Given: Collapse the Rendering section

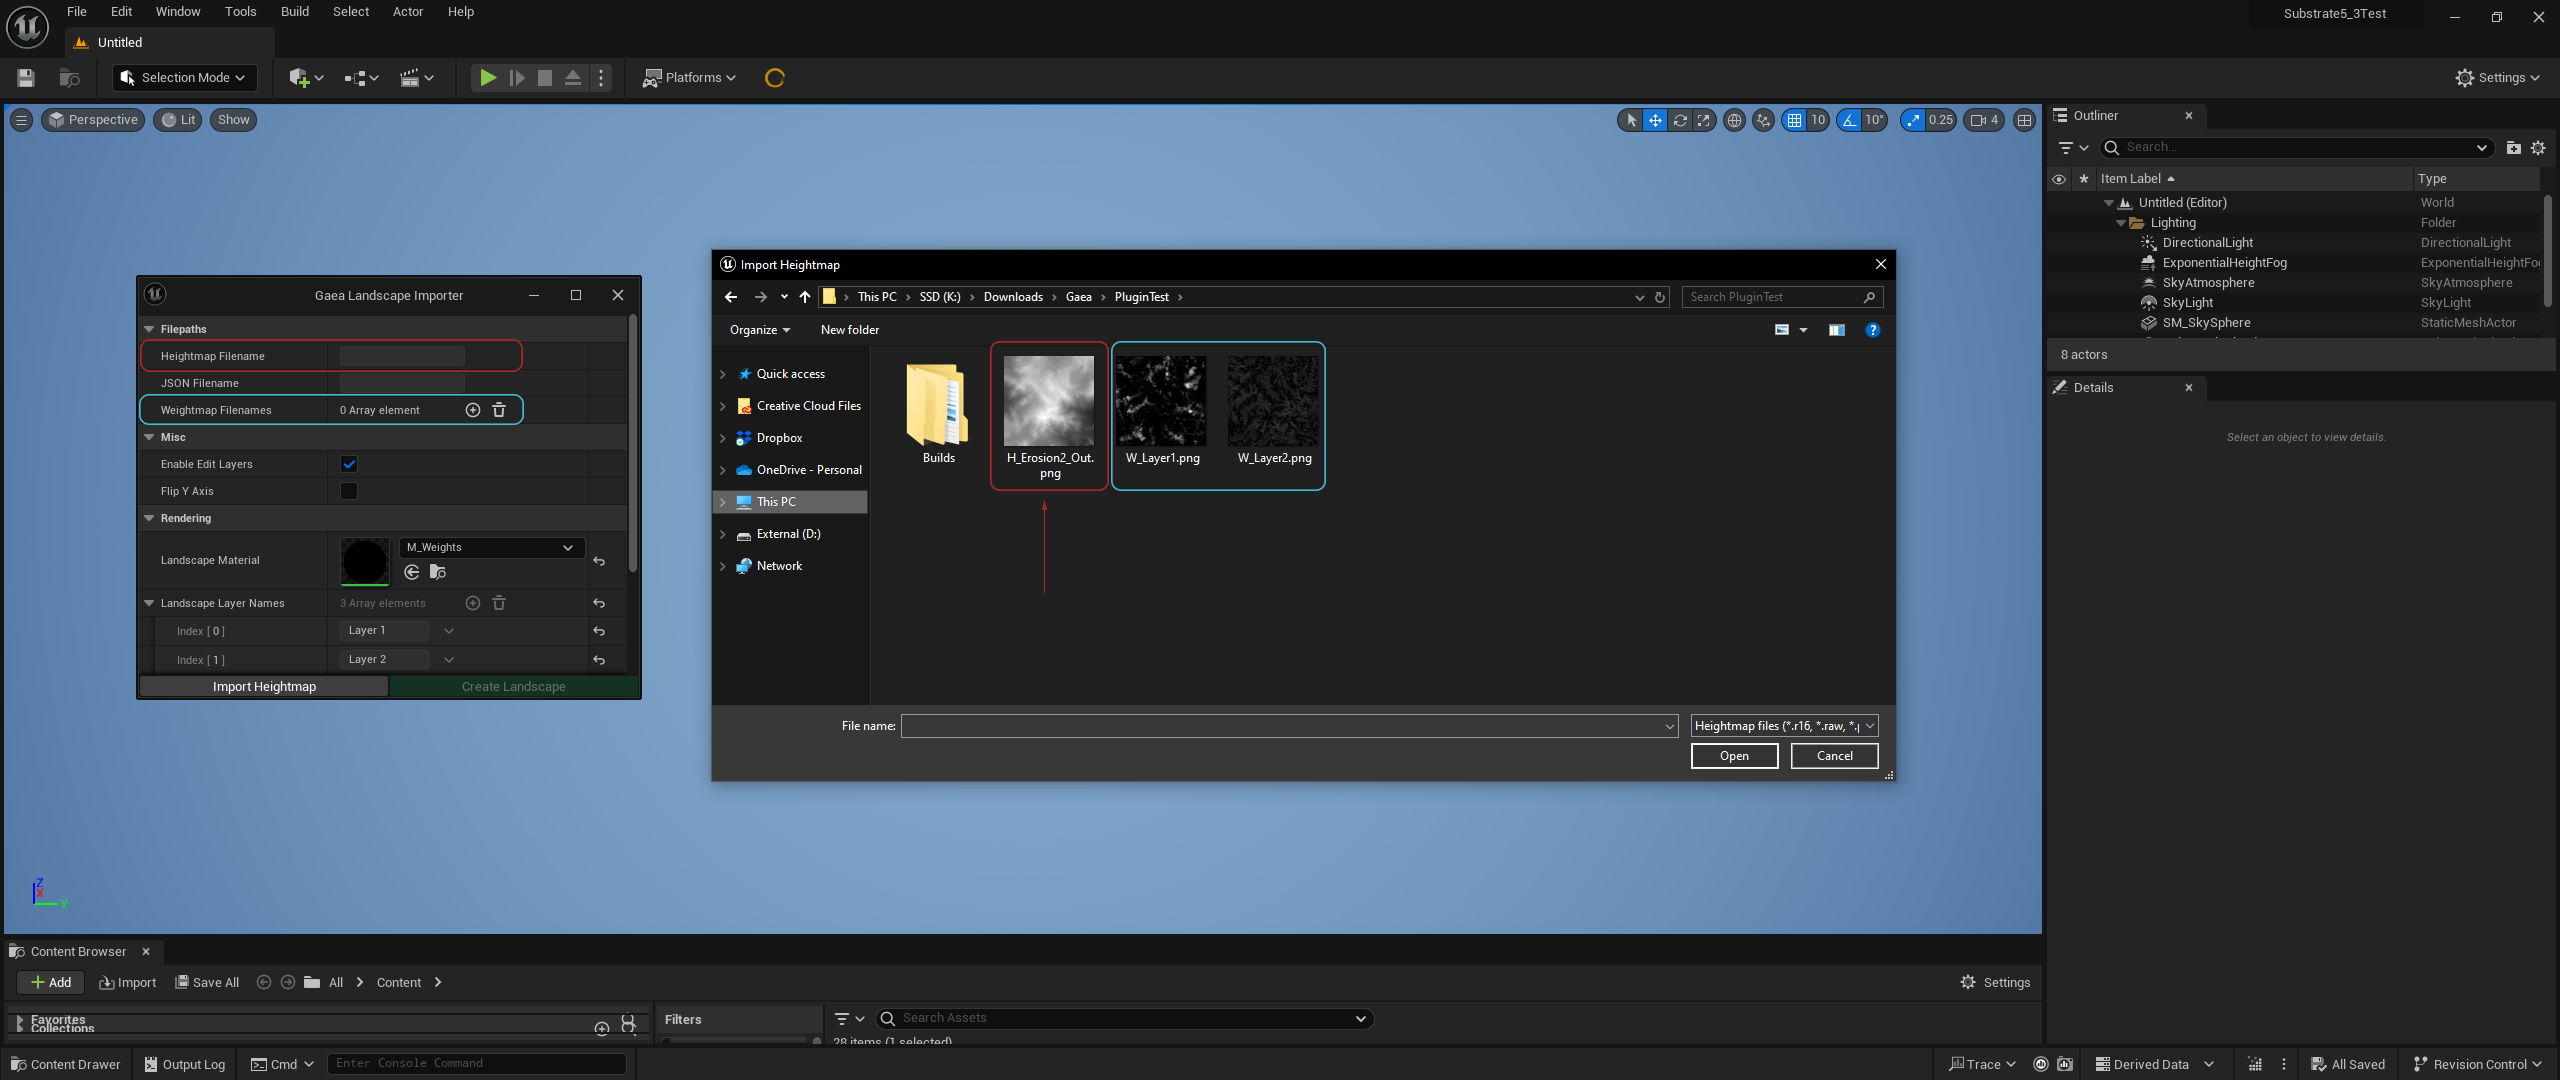Looking at the screenshot, I should (149, 518).
